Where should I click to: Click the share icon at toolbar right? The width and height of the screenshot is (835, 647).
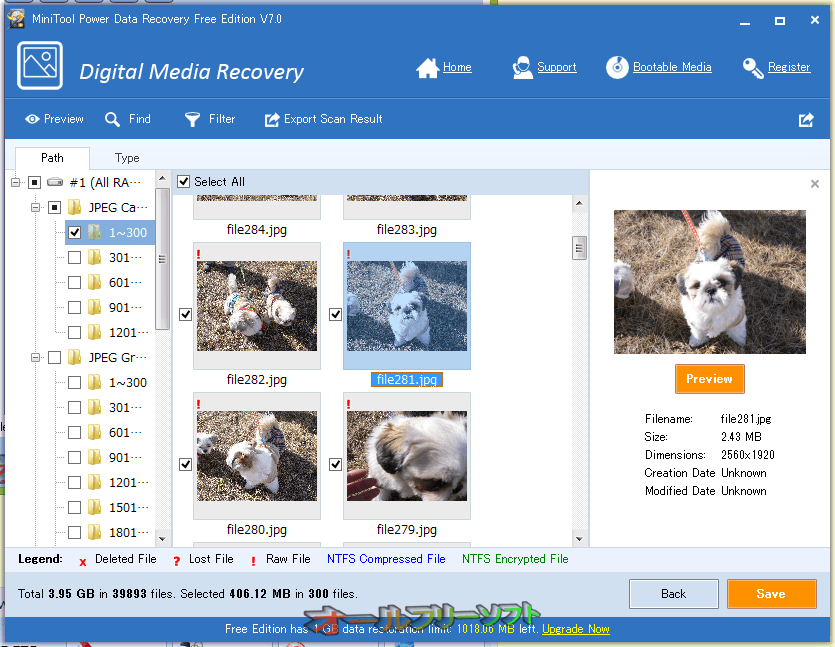(806, 120)
